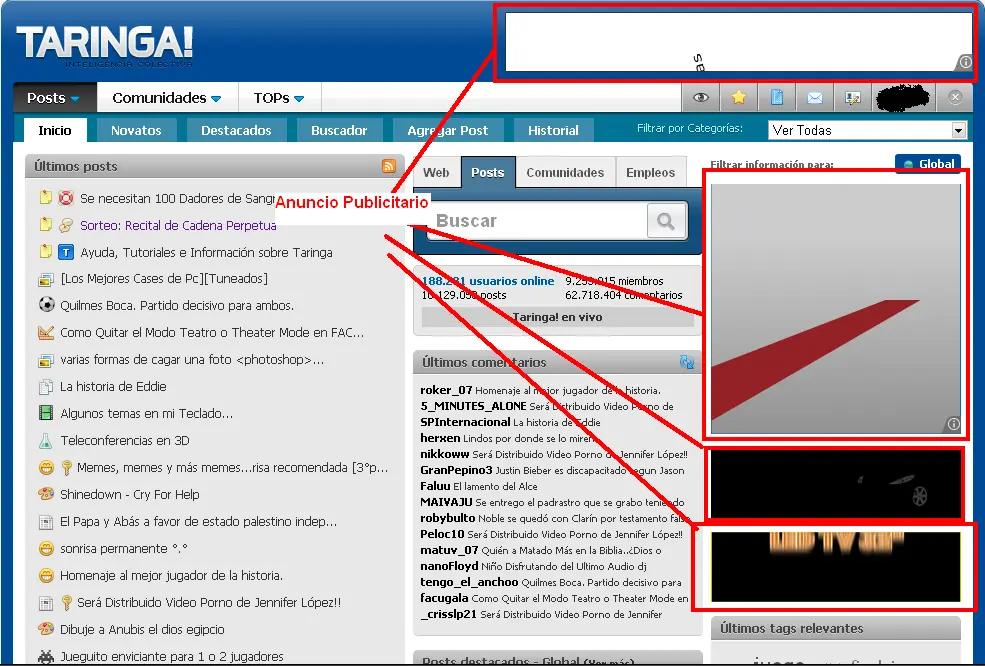
Task: Click film icon beside Algunos temas en mi Teclado
Action: (x=46, y=413)
